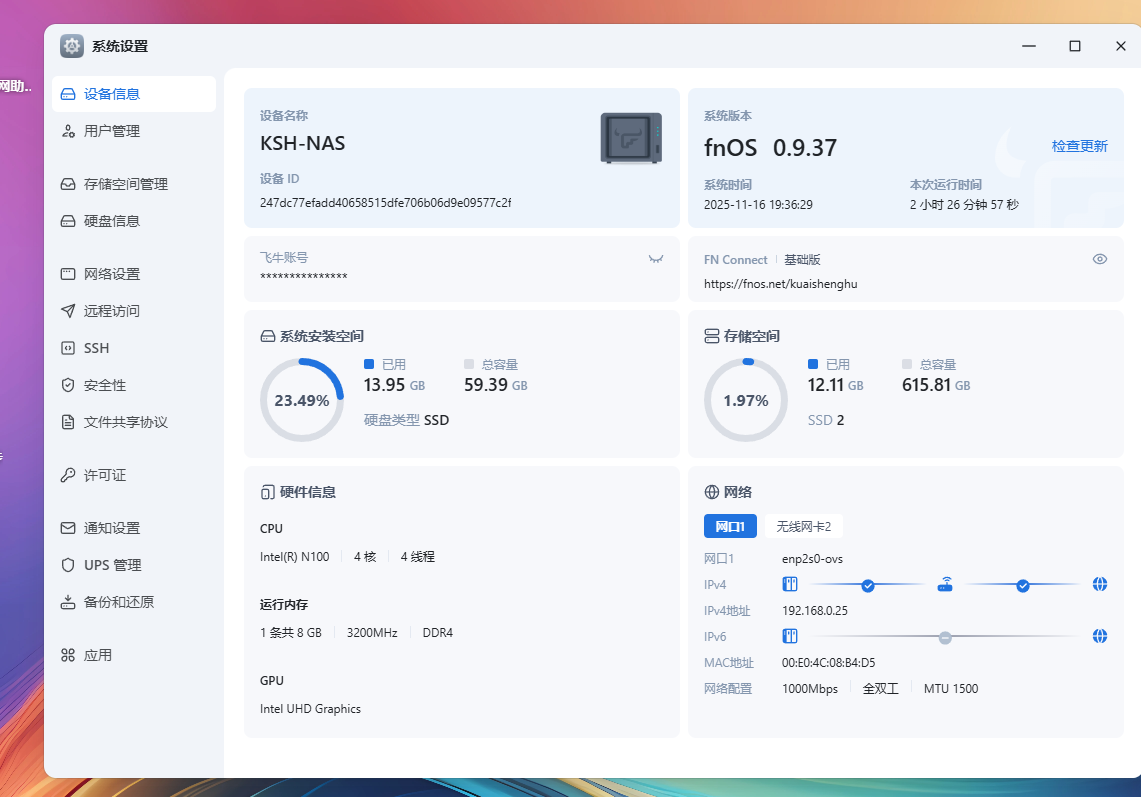Open UPS 管理 settings page
1141x797 pixels.
click(x=112, y=565)
